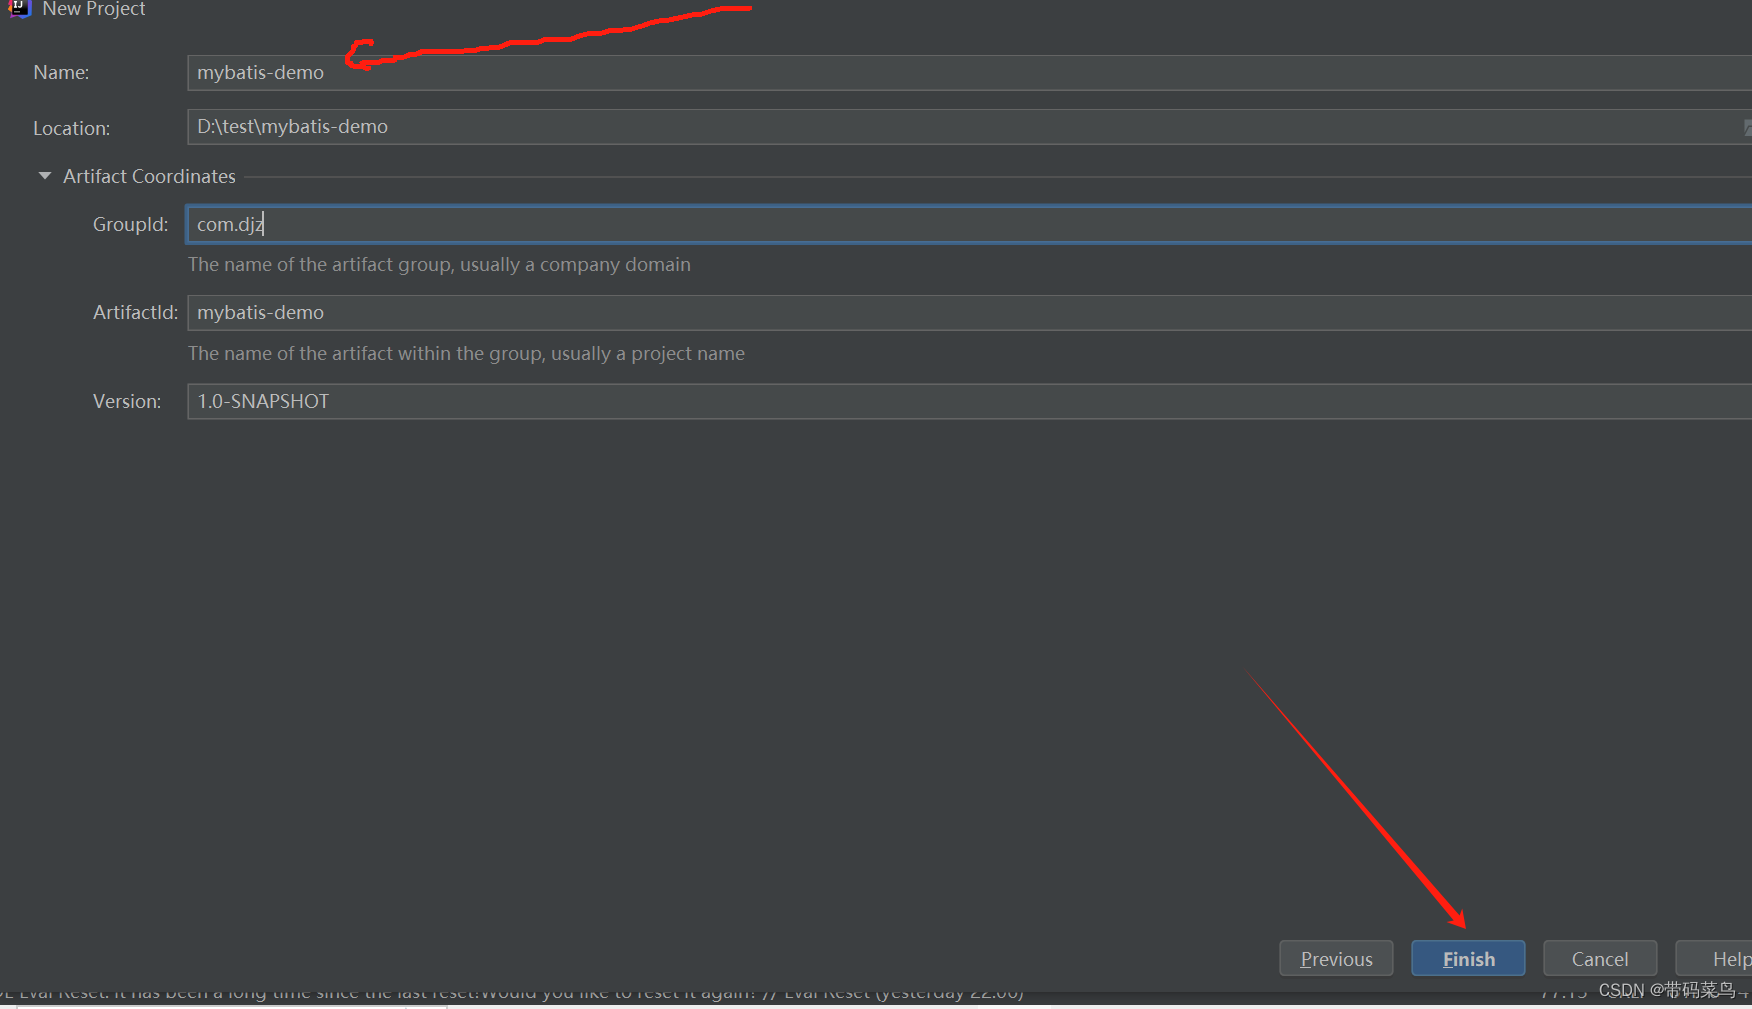Click the 'Version:' label
The height and width of the screenshot is (1009, 1752).
(x=127, y=402)
